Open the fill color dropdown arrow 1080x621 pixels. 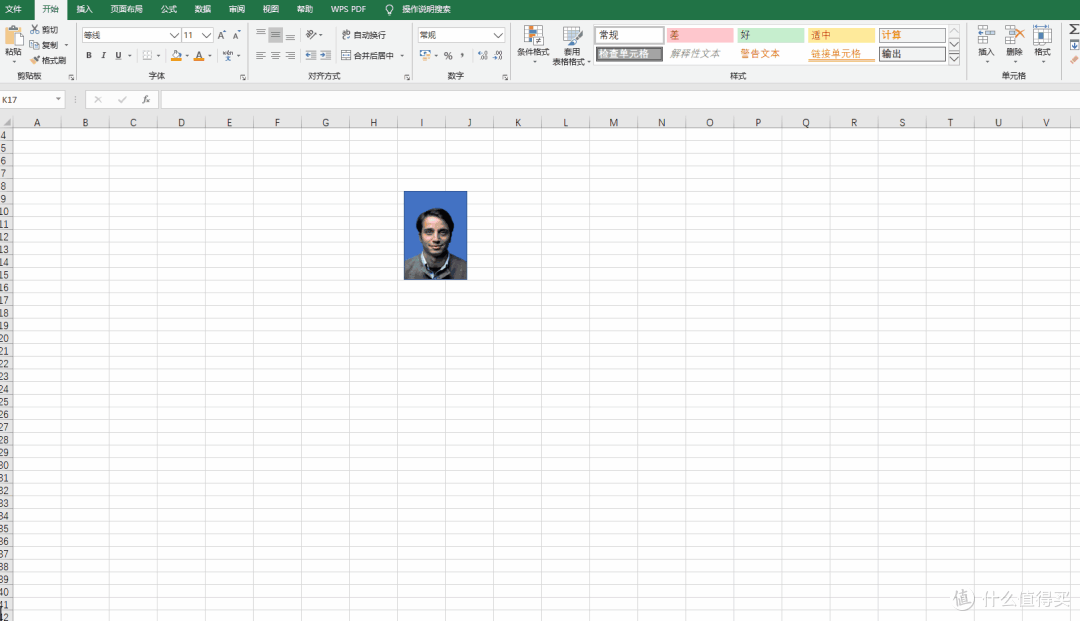click(x=187, y=56)
